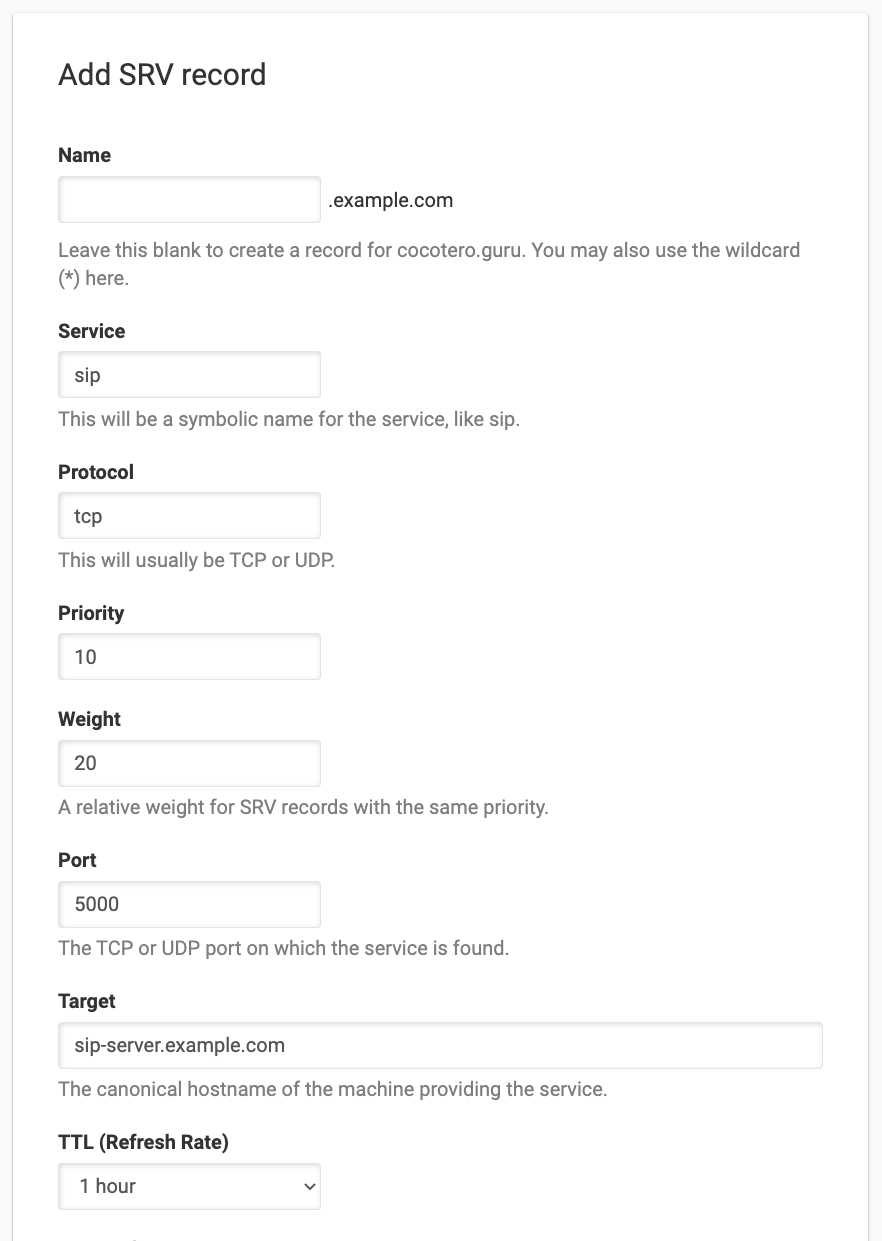Click the .example.com domain suffix text
This screenshot has height=1241, width=882.
391,201
